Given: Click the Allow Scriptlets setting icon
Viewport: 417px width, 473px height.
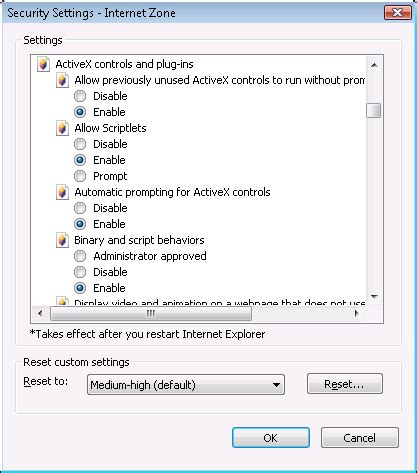Looking at the screenshot, I should pos(62,128).
